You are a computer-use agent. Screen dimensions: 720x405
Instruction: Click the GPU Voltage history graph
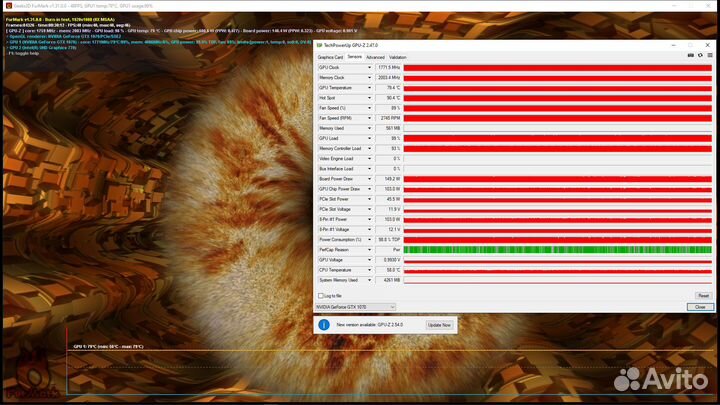[x=557, y=259]
